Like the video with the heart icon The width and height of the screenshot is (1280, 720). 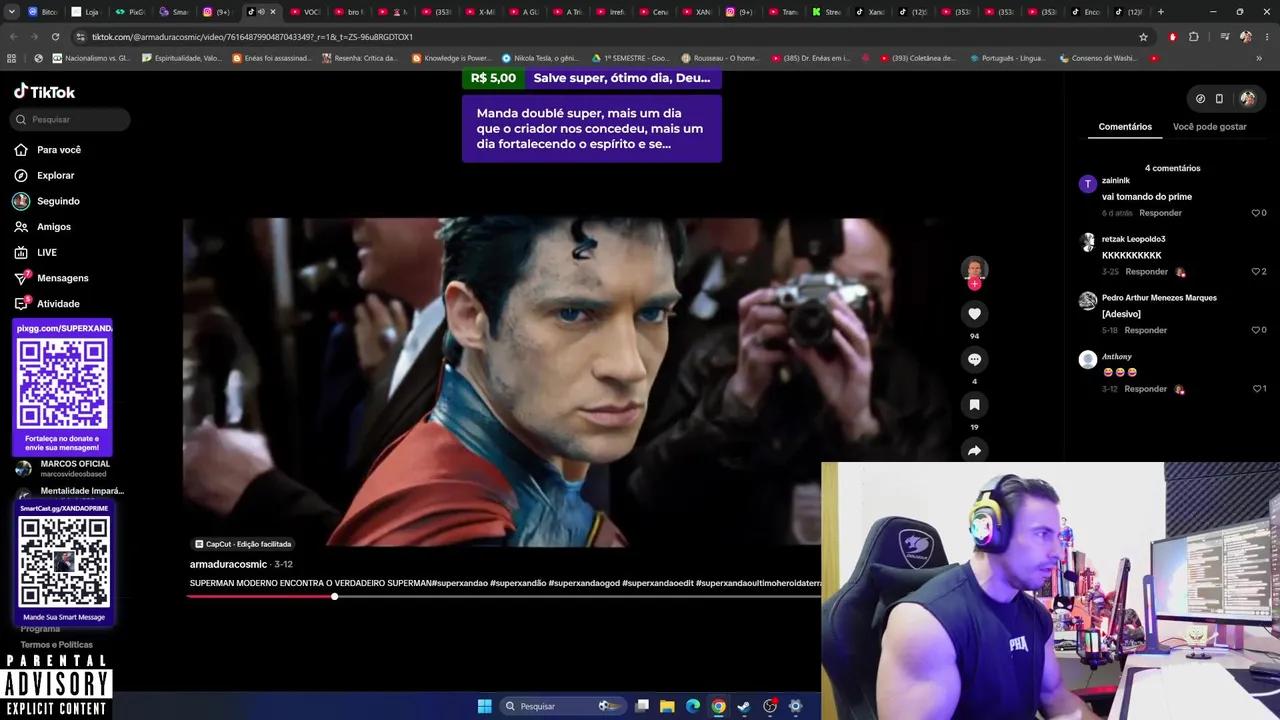pos(974,314)
